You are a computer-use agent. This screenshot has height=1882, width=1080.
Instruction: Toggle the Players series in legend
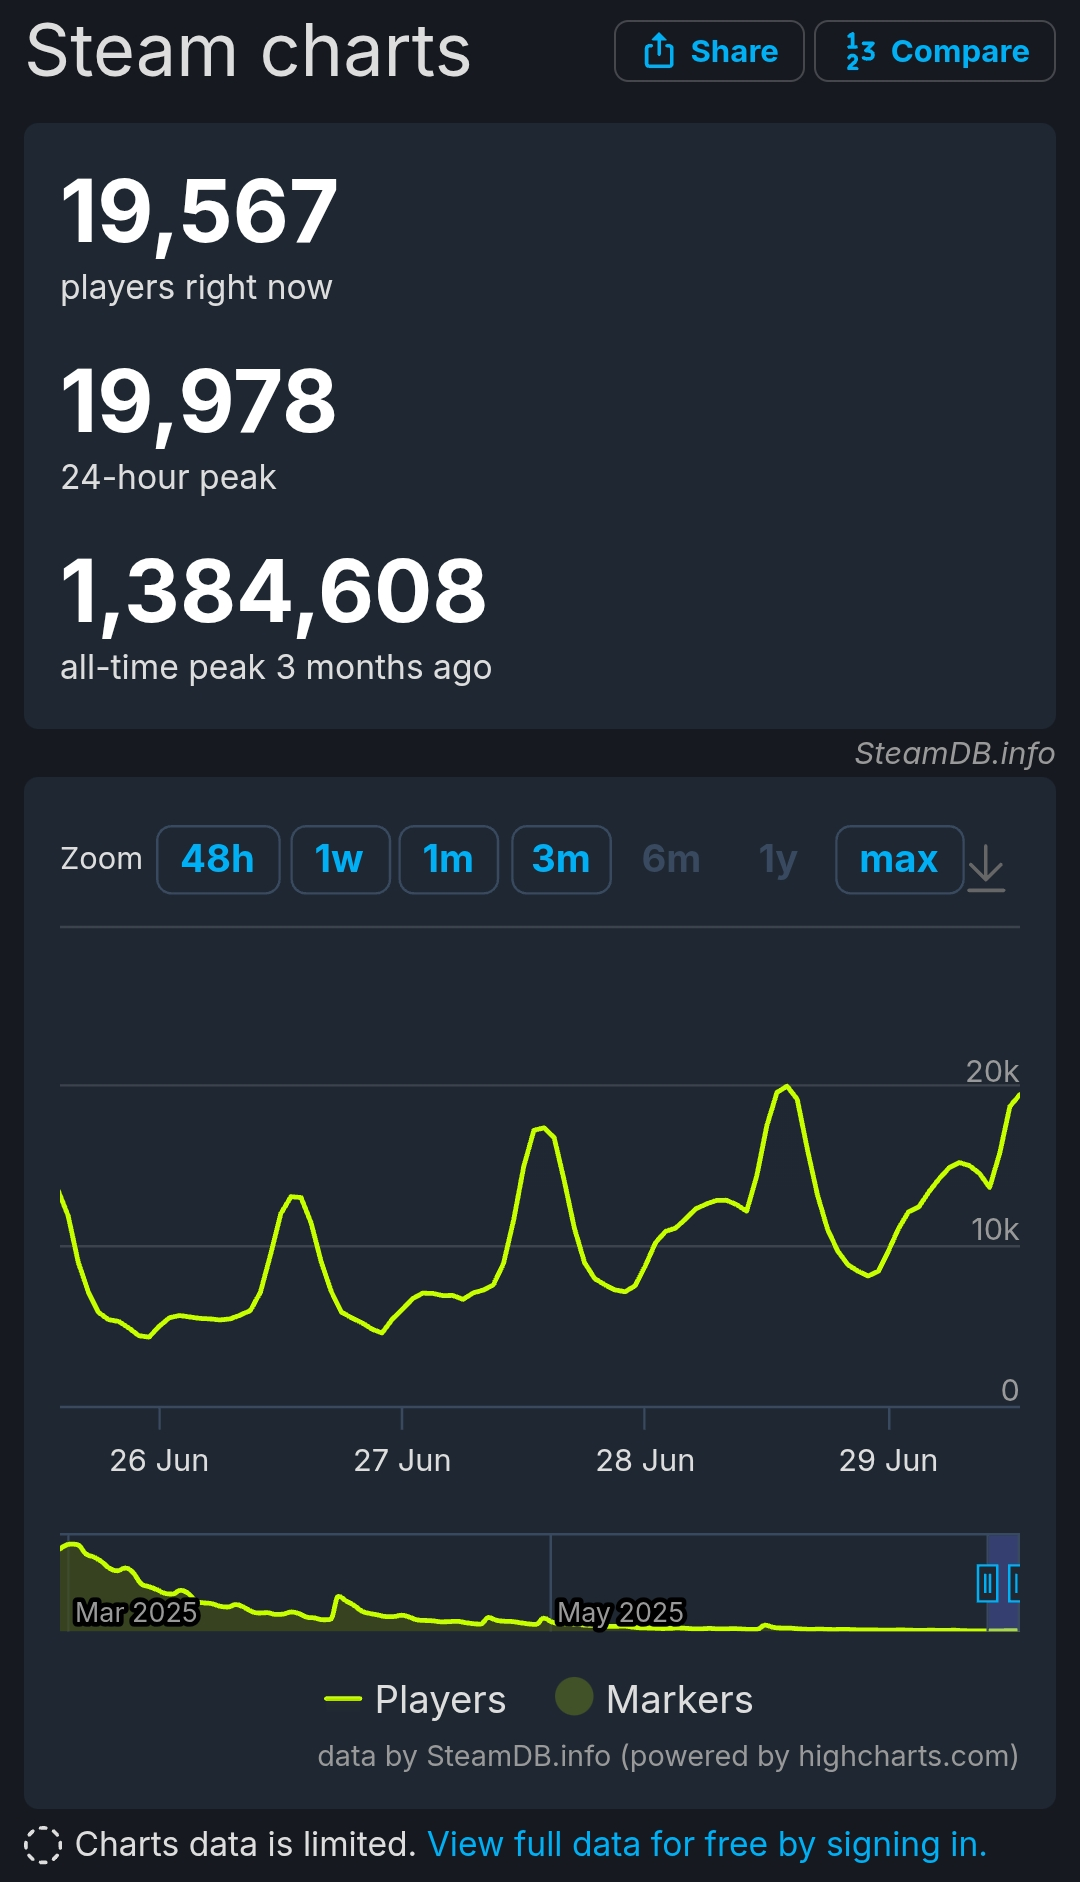point(415,1699)
